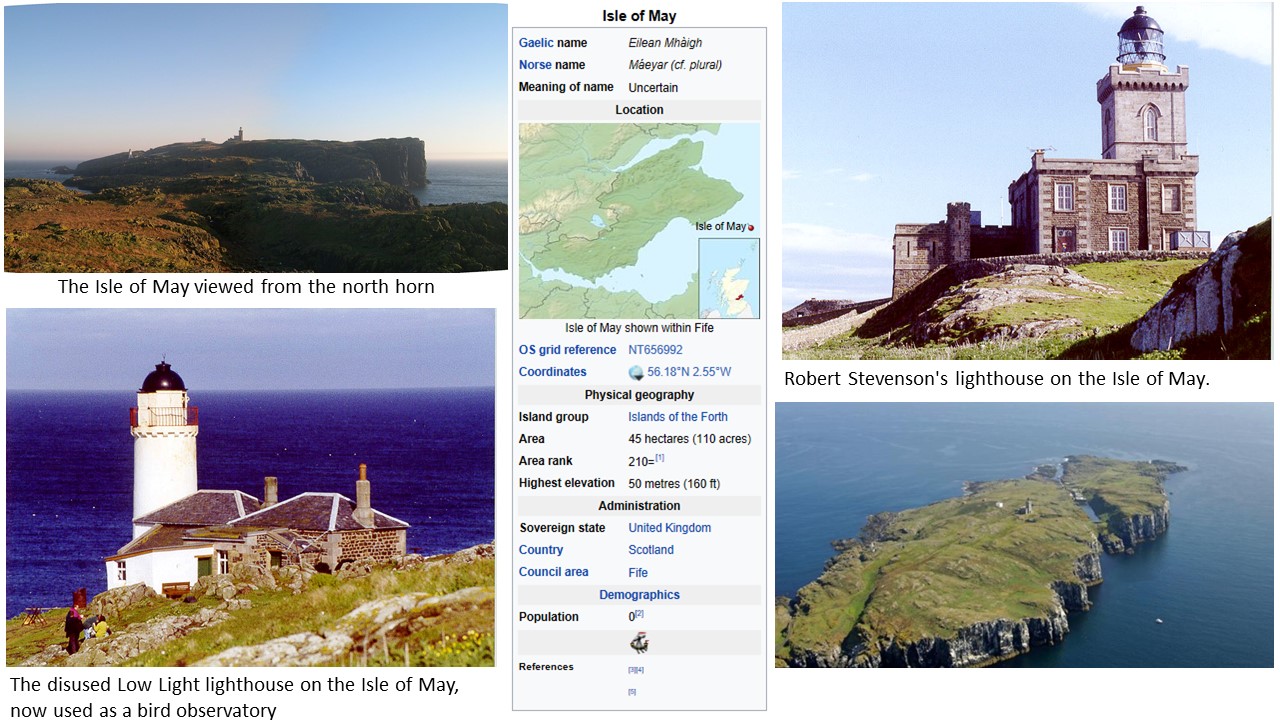Open the OS grid reference link
This screenshot has height=720, width=1280.
567,350
